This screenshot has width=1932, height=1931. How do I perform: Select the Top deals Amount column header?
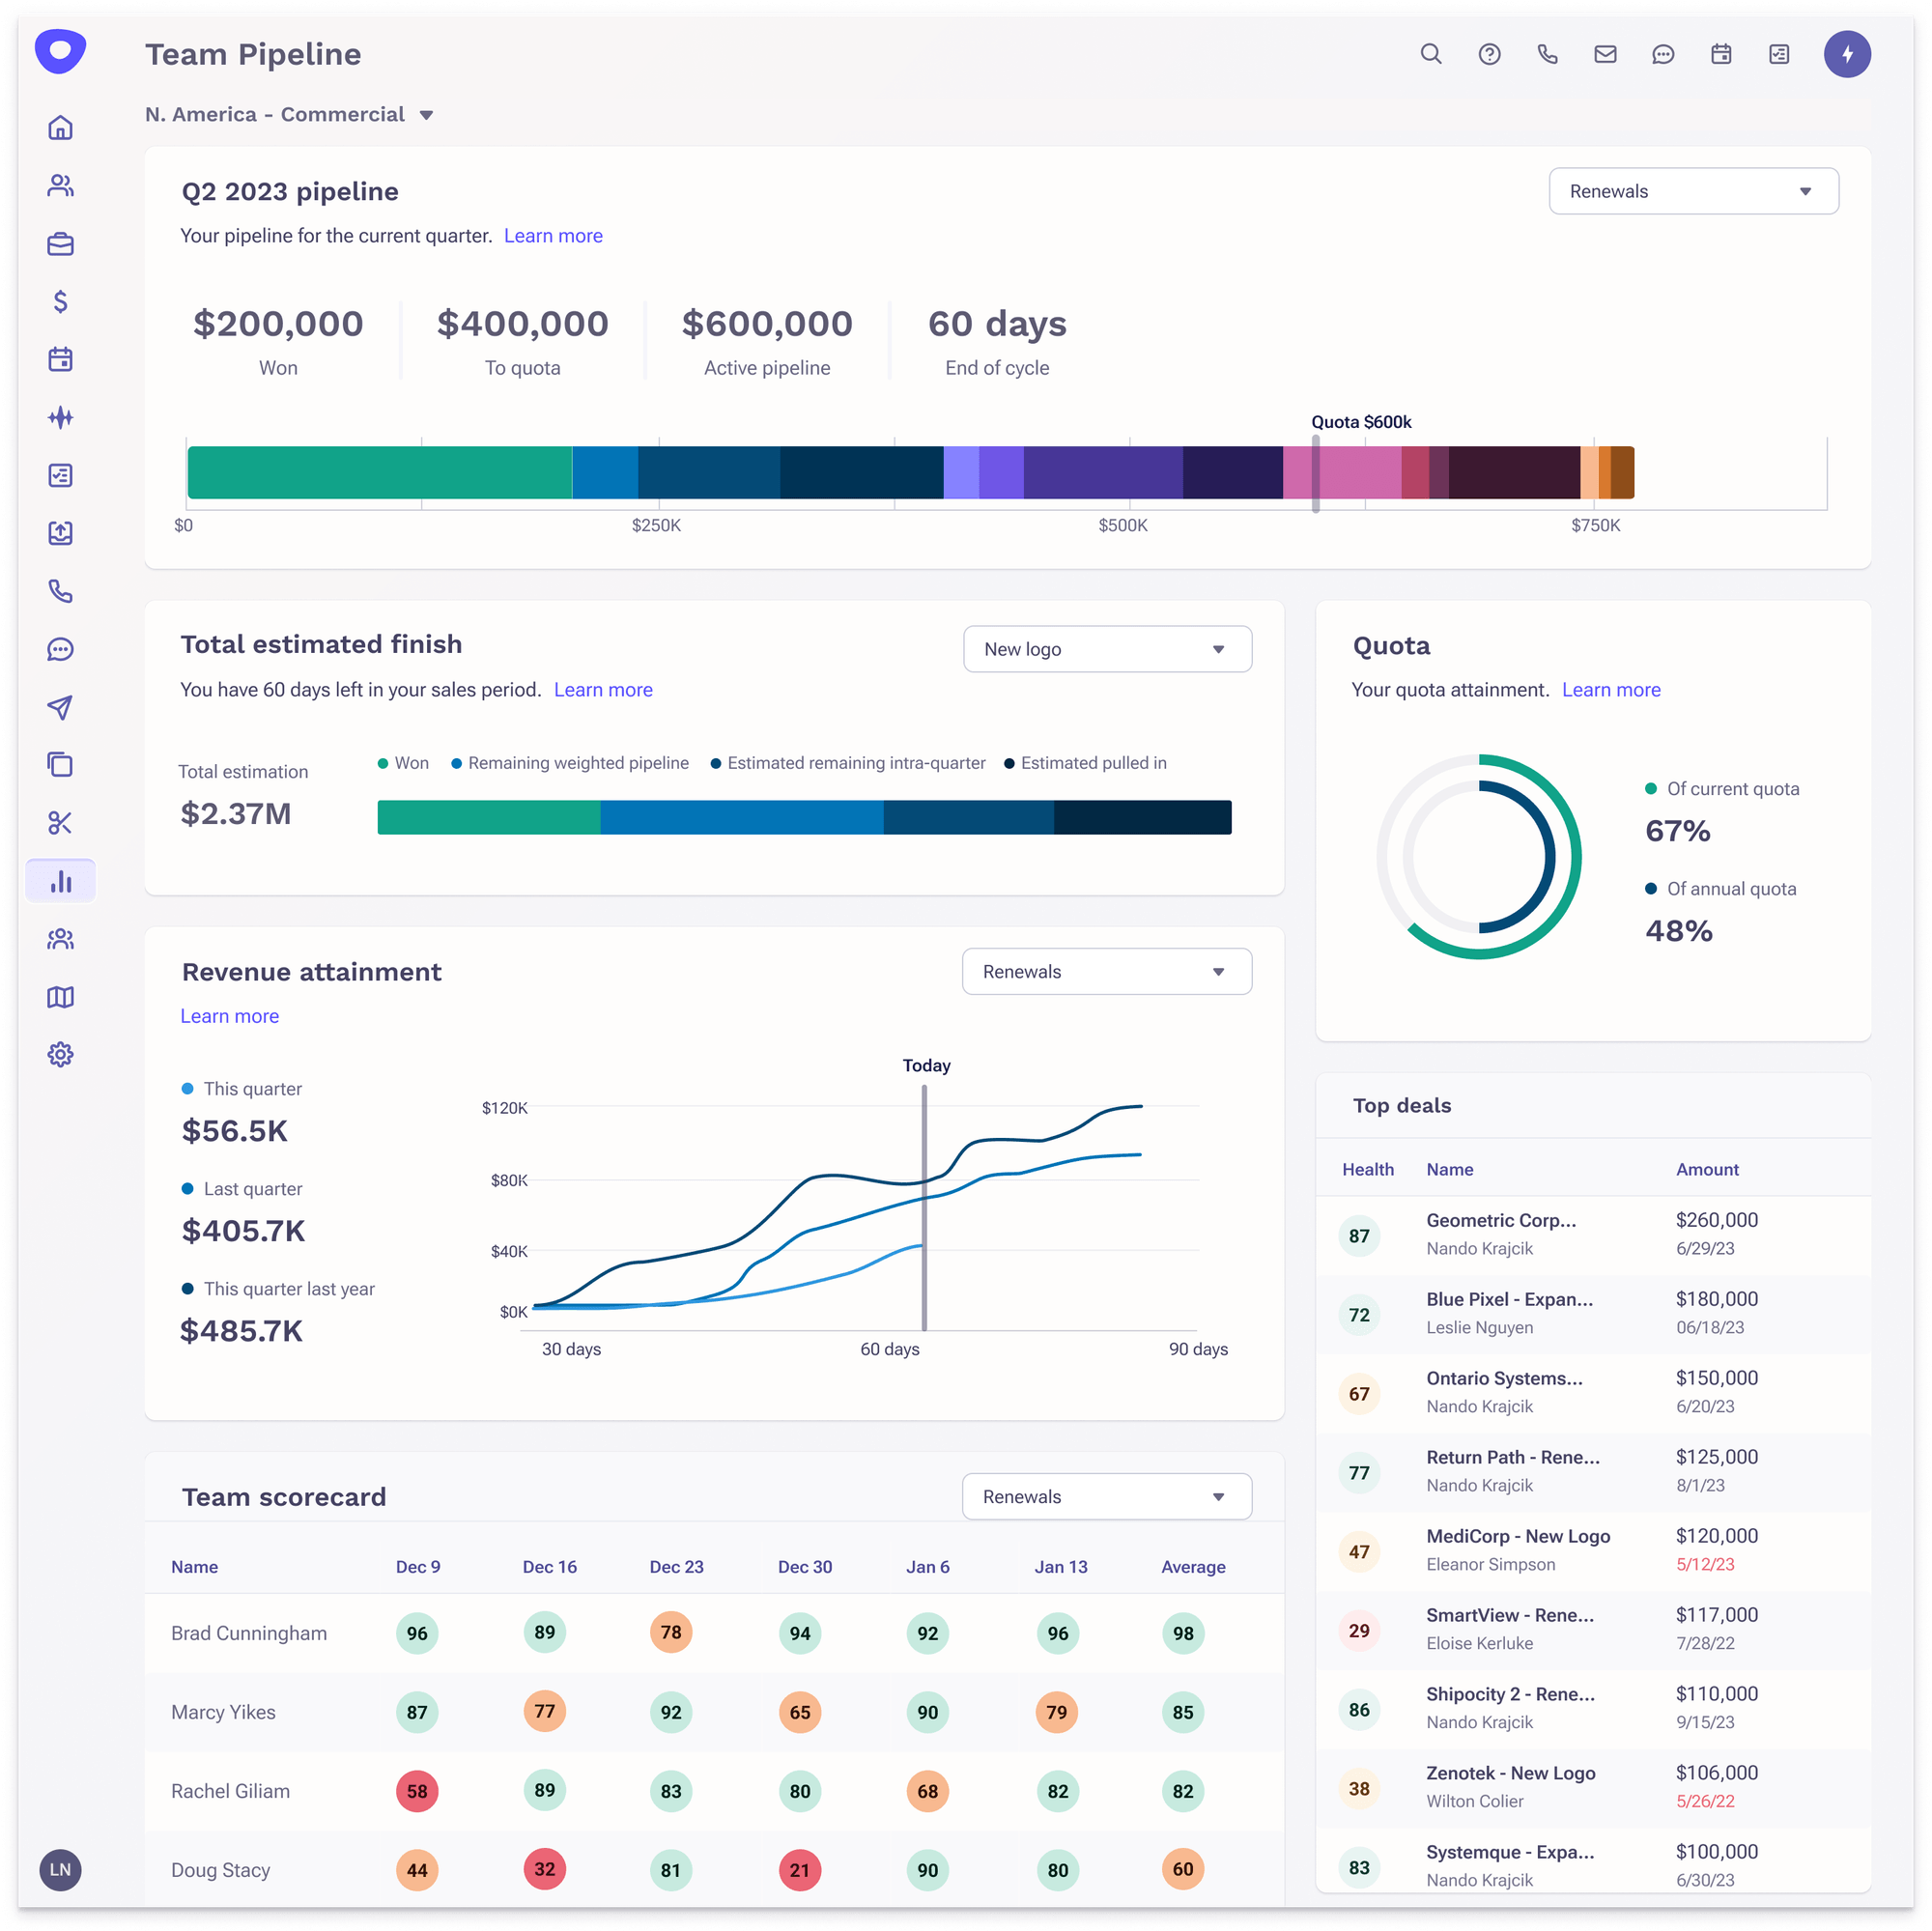[x=1707, y=1169]
